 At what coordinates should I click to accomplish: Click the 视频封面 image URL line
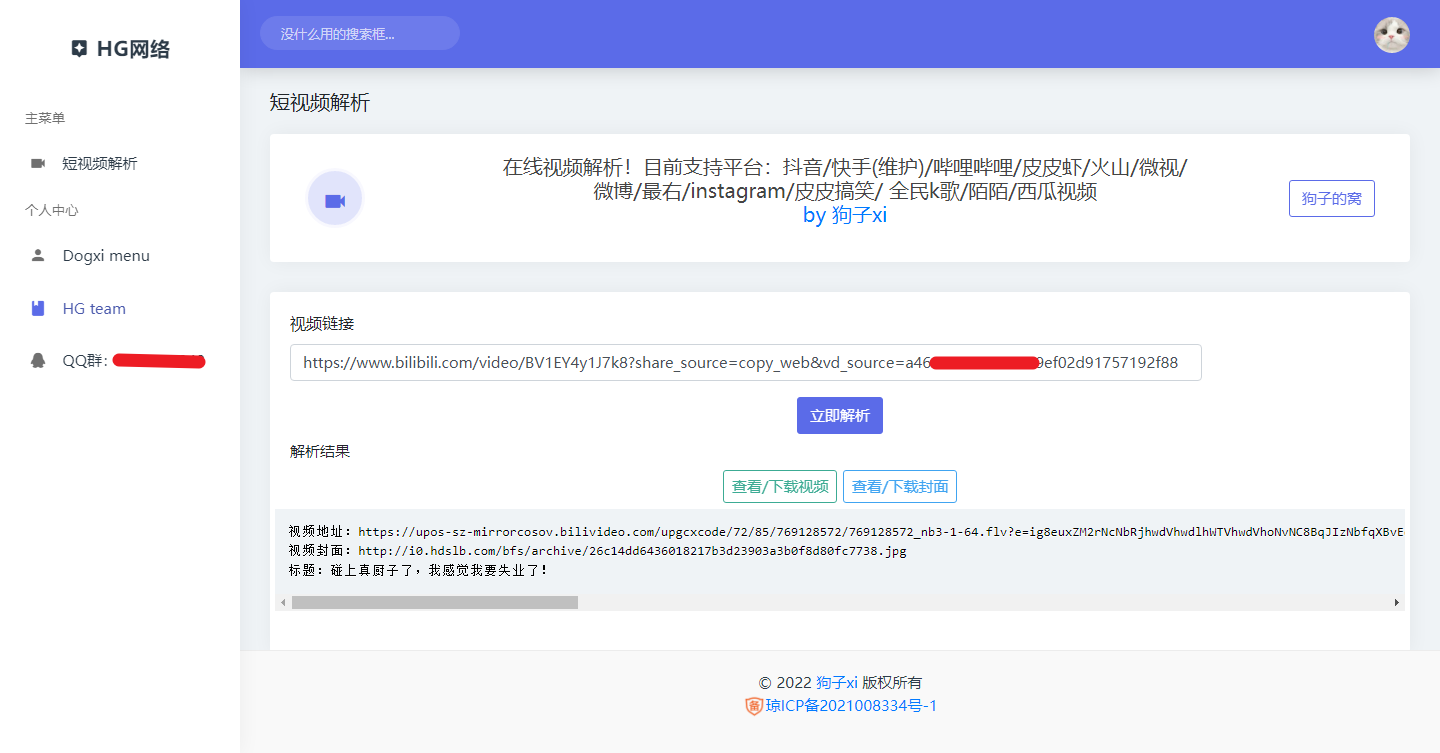tap(597, 551)
